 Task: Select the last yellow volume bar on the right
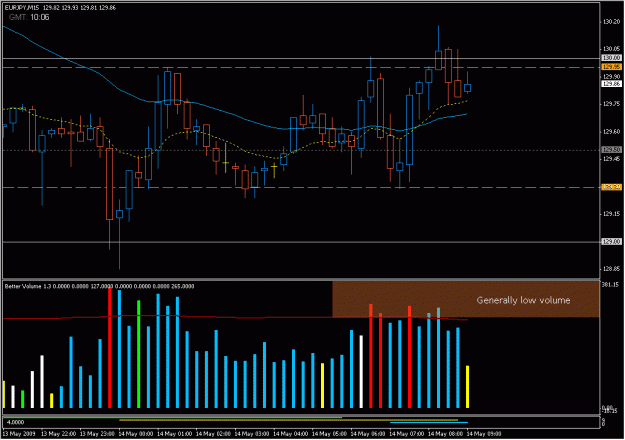pos(468,387)
